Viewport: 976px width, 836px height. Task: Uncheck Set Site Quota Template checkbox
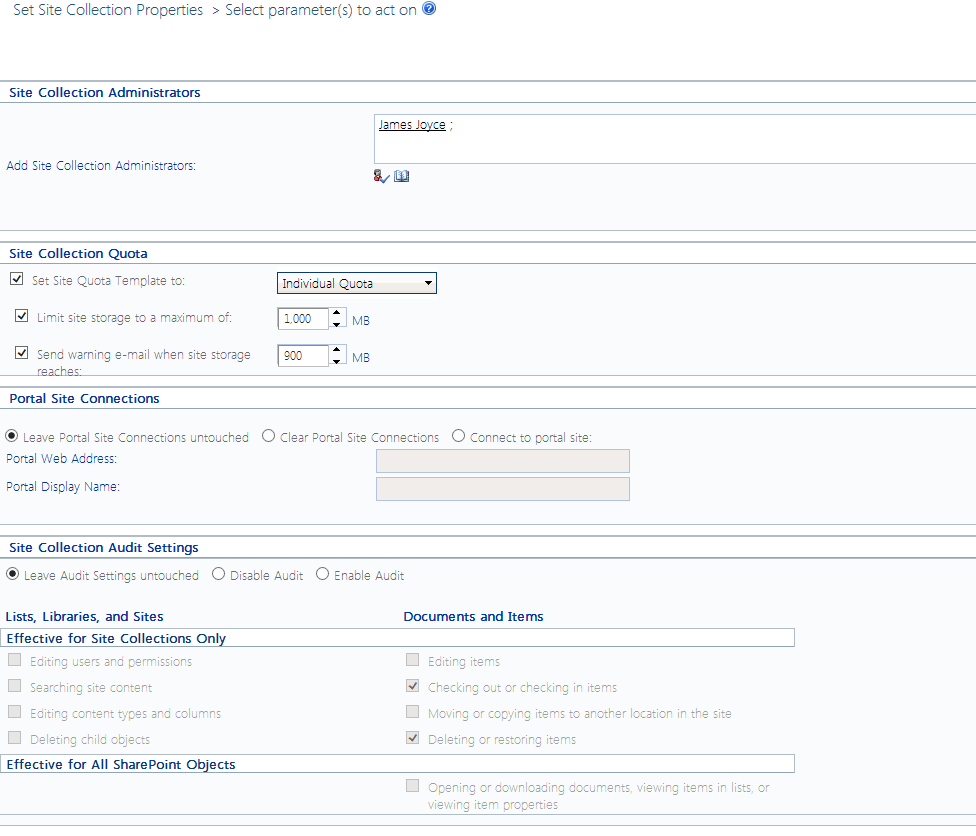point(16,280)
